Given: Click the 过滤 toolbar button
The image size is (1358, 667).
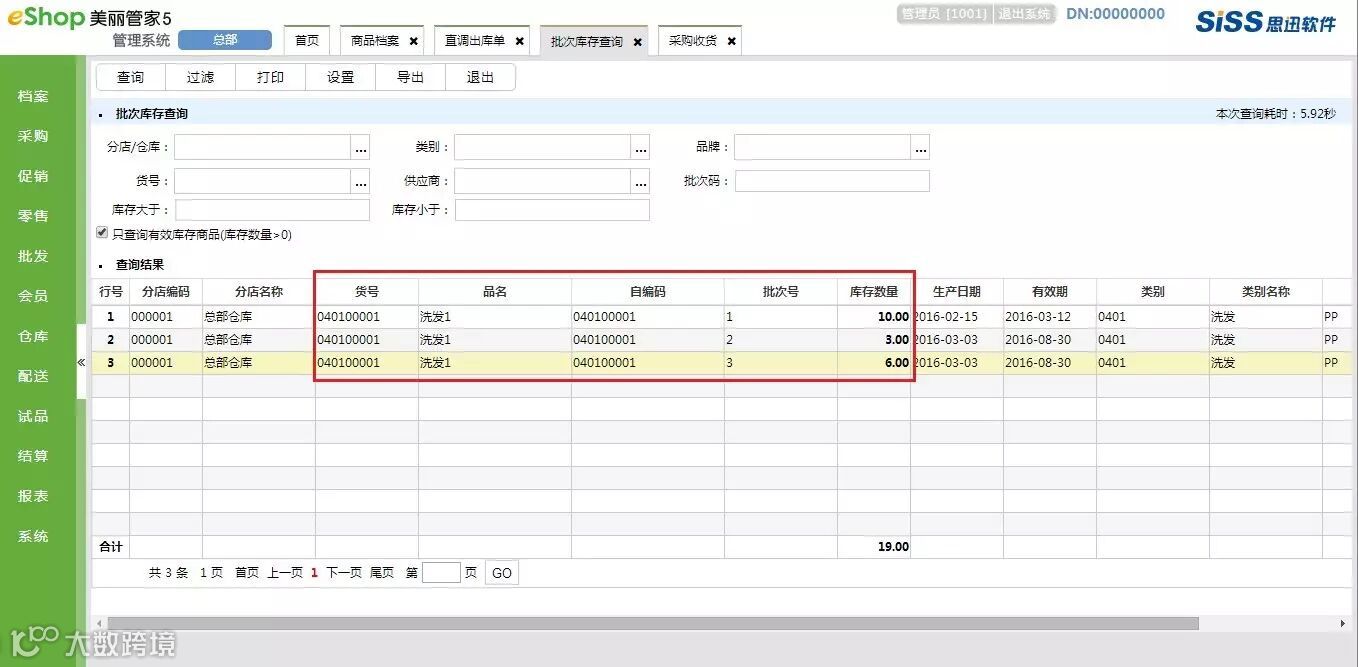Looking at the screenshot, I should 201,77.
